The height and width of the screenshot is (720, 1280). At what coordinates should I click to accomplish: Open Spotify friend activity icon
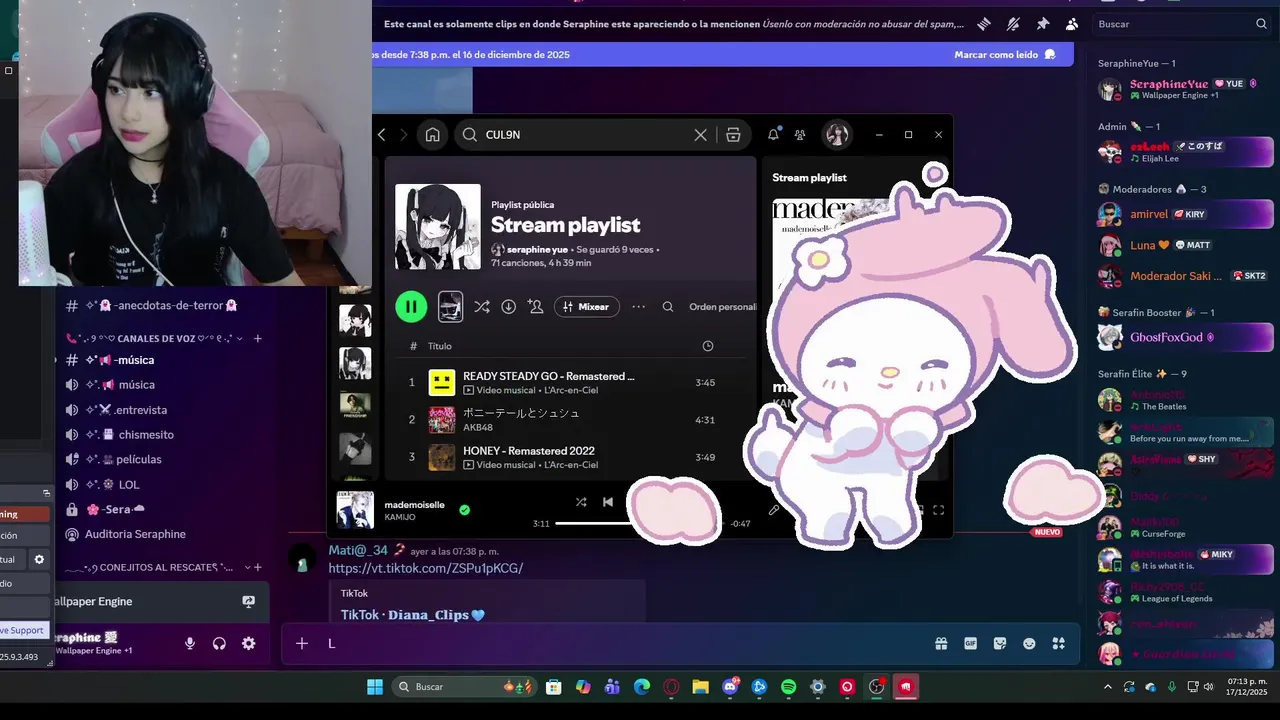coord(800,134)
